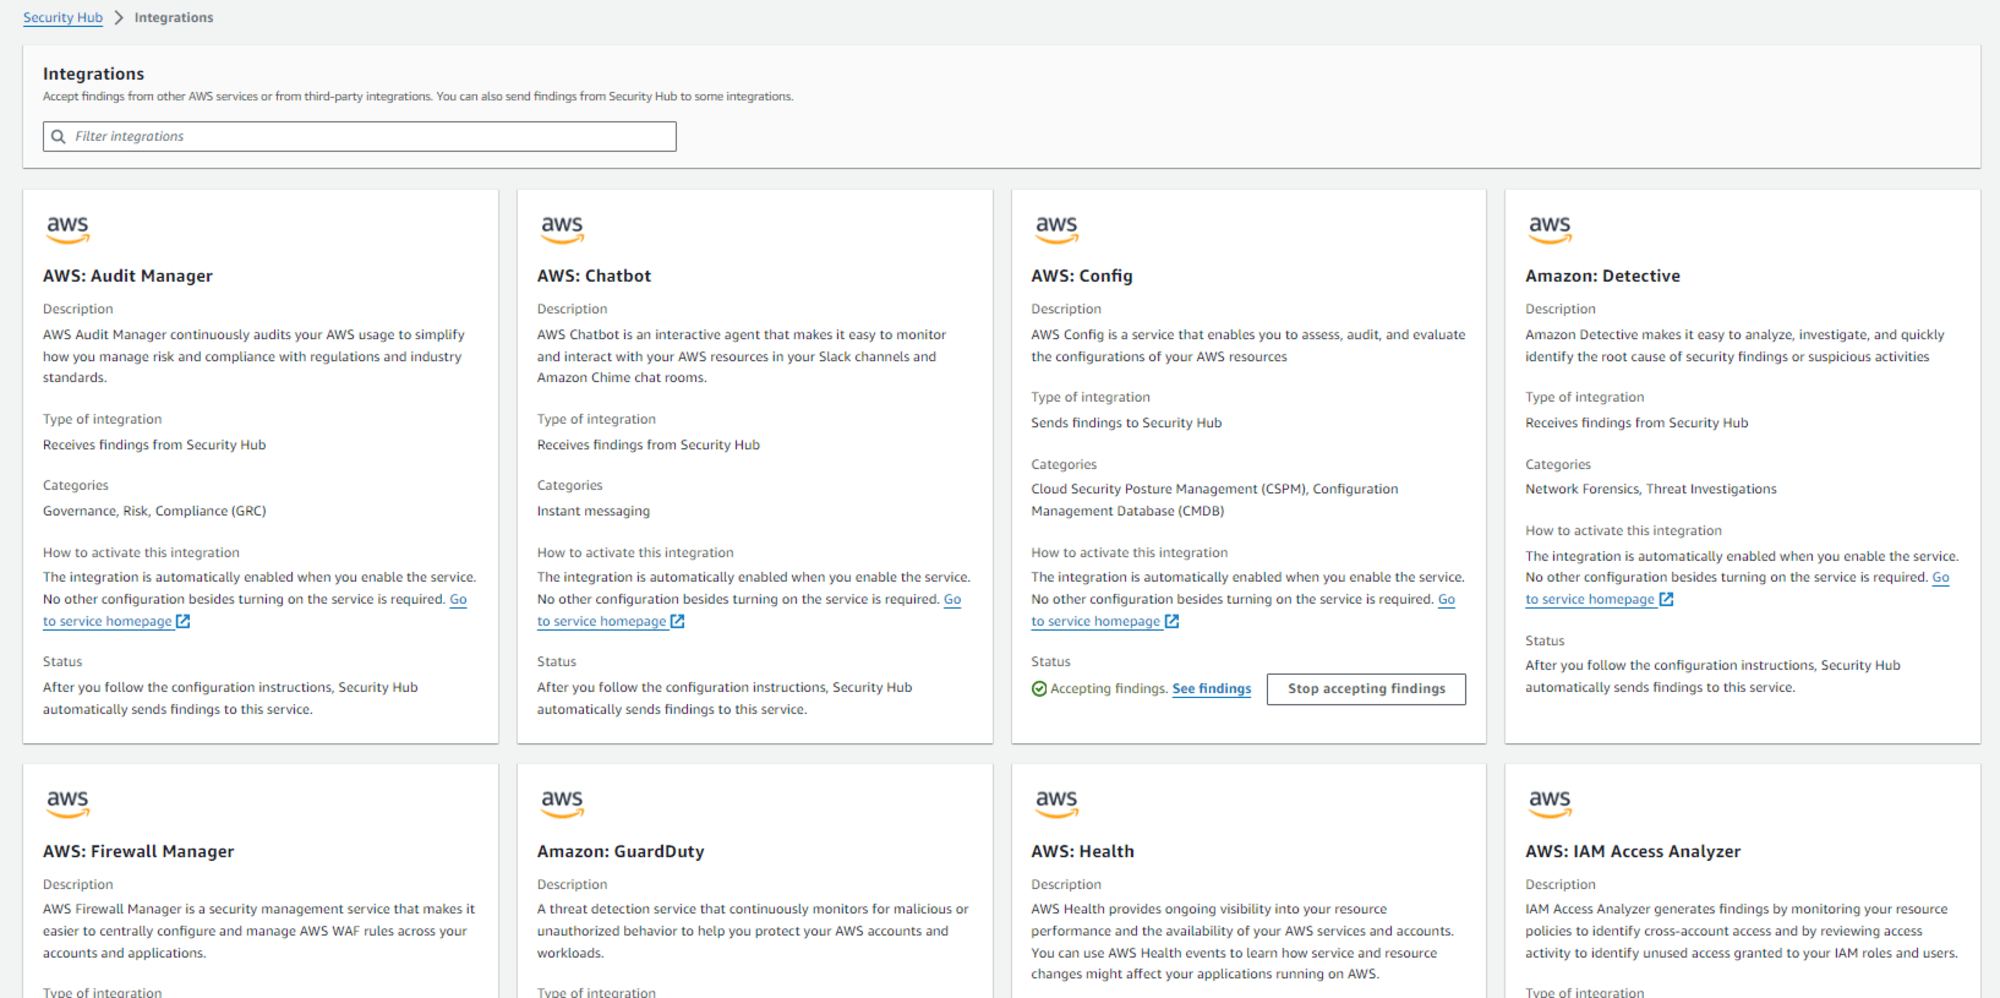Click 'Sends findings to Security Hub' text
2000x998 pixels.
tap(1126, 423)
